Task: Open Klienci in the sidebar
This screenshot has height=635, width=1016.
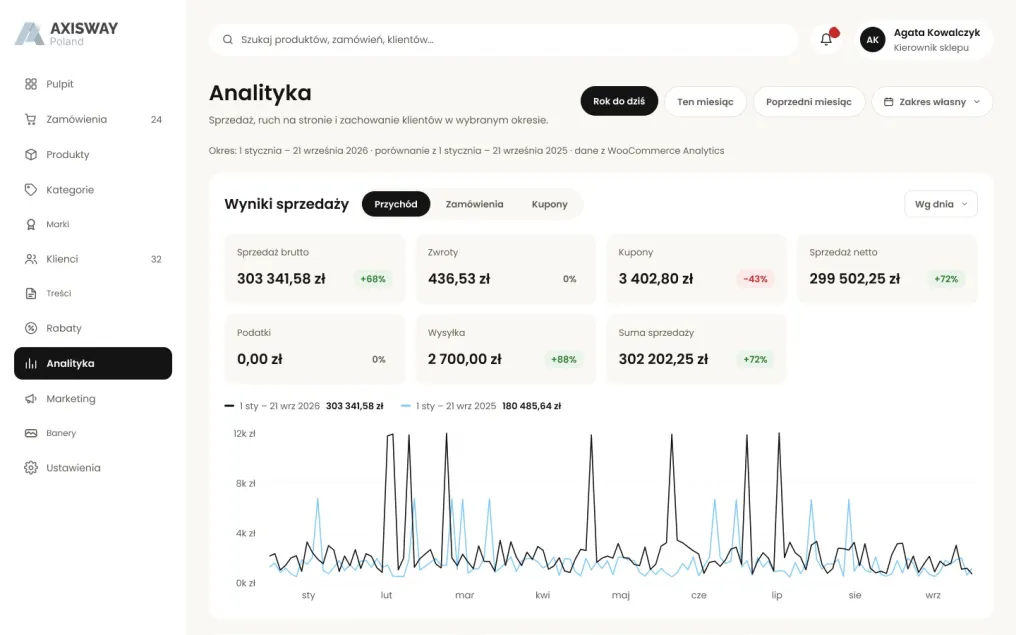Action: tap(93, 259)
